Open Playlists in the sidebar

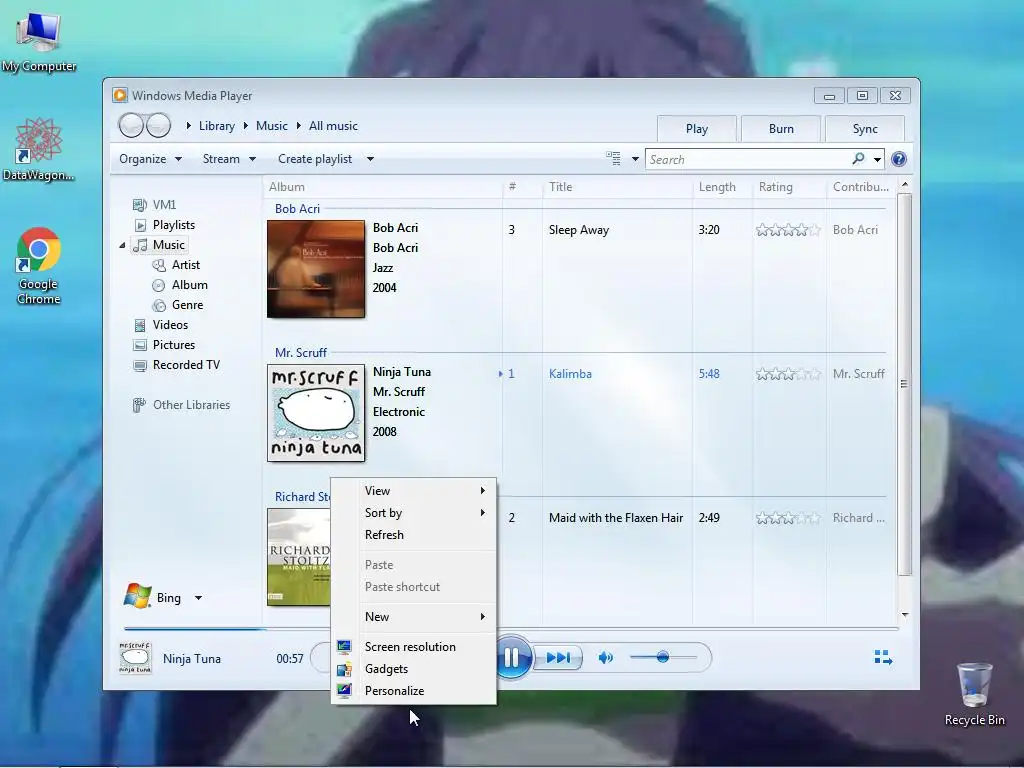tap(164, 225)
